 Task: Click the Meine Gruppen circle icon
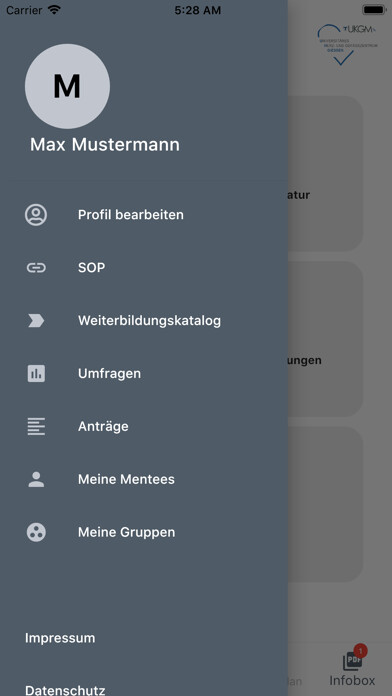click(36, 532)
